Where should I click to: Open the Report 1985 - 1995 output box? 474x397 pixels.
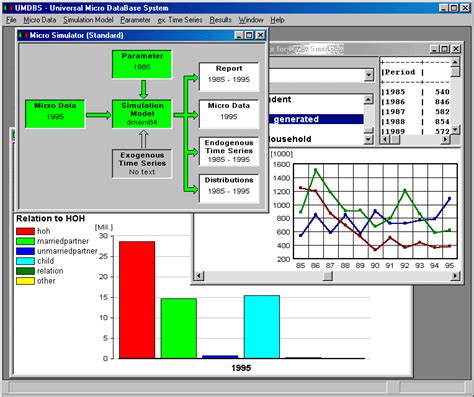click(x=229, y=77)
